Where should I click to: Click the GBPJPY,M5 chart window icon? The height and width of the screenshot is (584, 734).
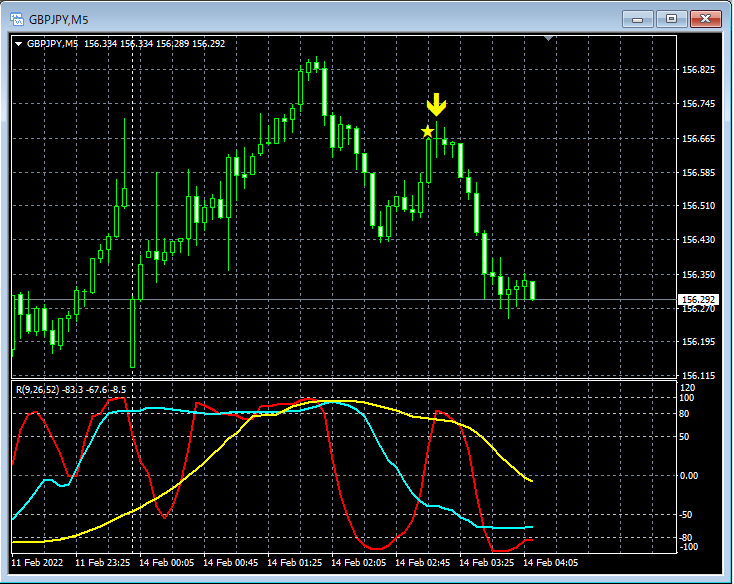(x=17, y=19)
